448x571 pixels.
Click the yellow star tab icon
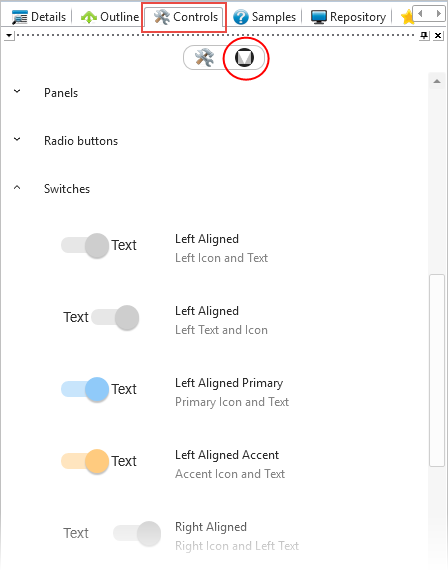point(406,17)
